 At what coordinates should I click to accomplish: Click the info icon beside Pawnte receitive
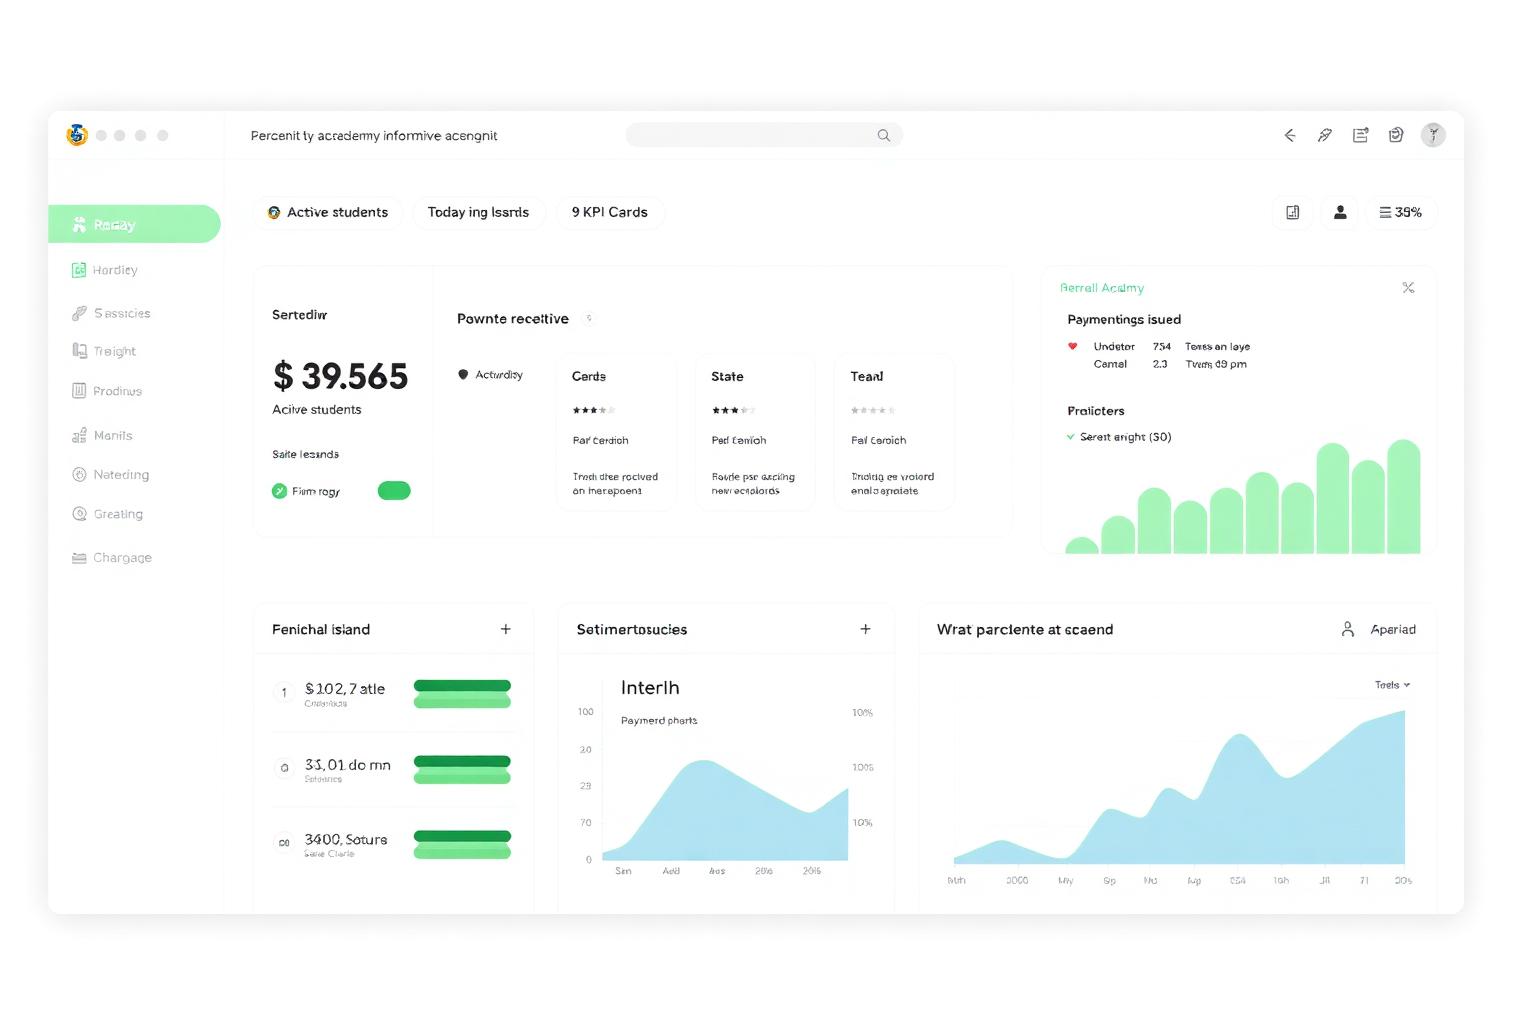coord(589,318)
